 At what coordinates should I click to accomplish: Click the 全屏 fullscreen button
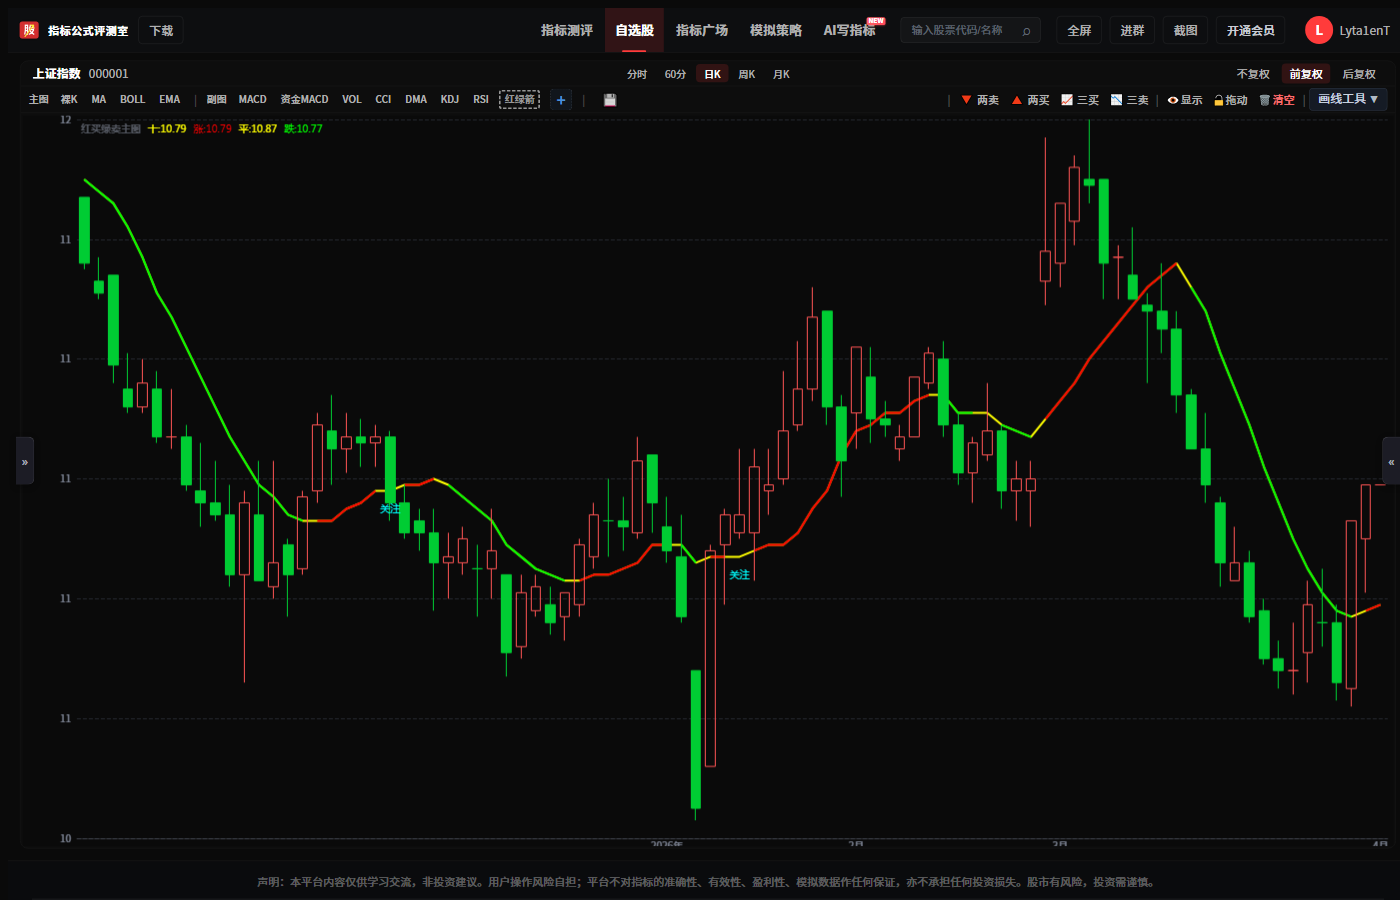[x=1079, y=31]
